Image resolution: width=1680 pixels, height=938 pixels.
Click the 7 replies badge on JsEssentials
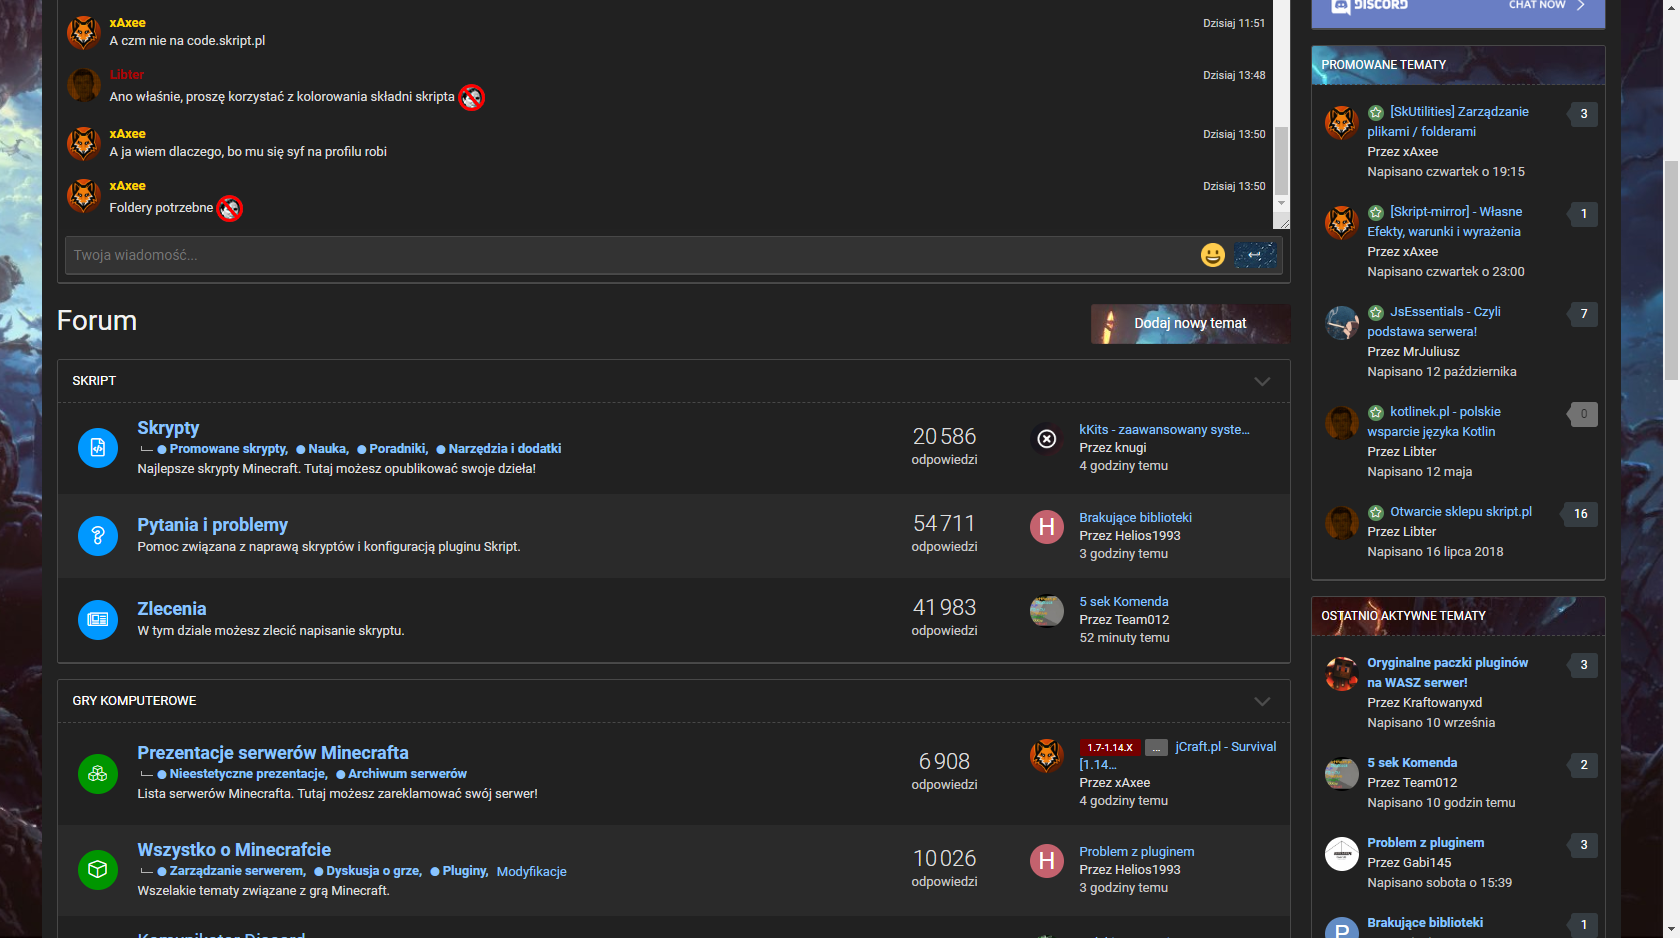pos(1583,314)
